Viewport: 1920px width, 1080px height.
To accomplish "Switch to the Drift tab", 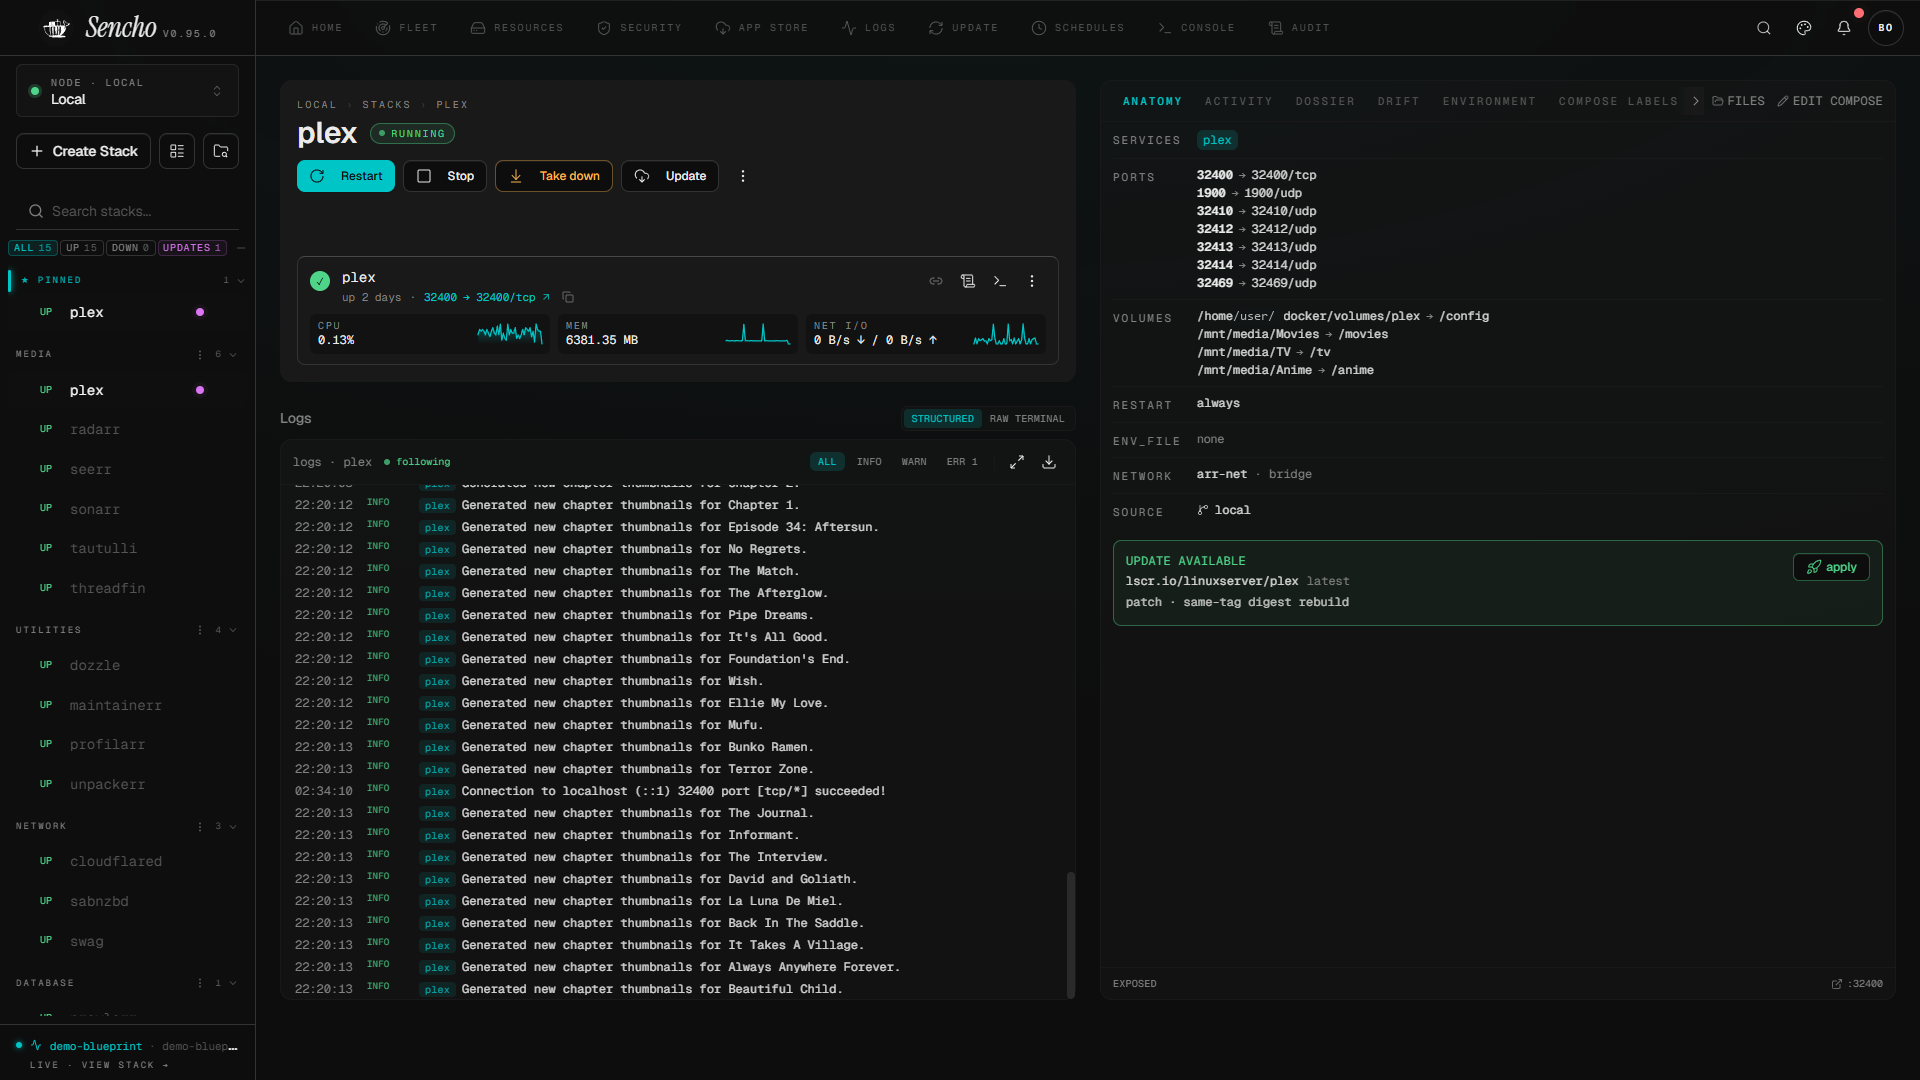I will (x=1398, y=101).
